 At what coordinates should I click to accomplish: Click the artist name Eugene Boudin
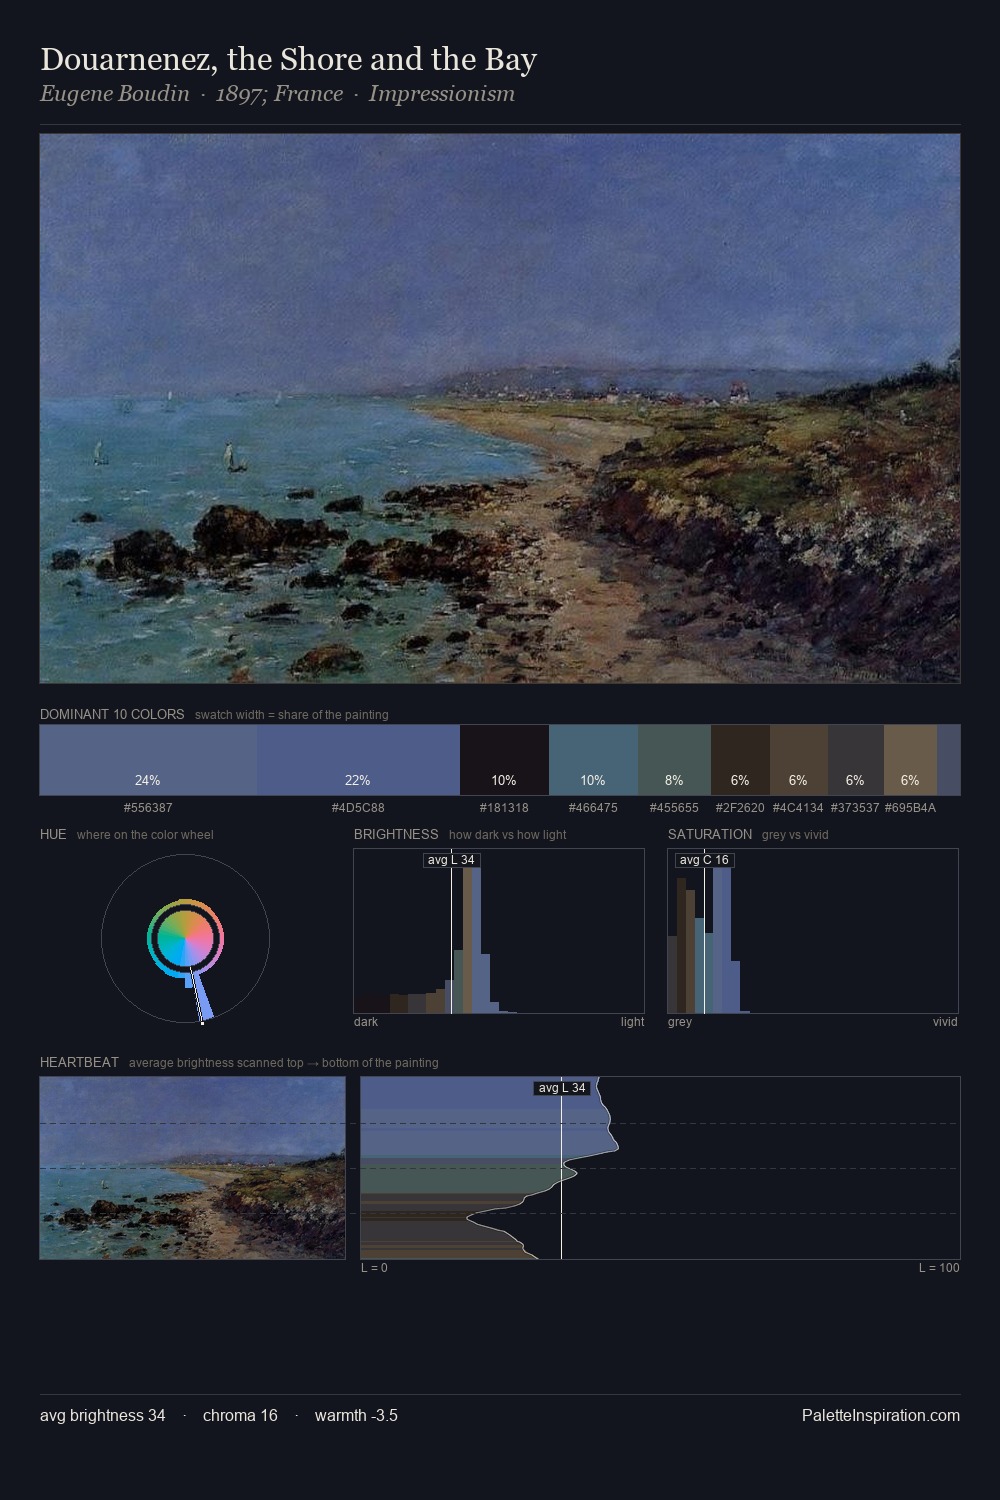tap(115, 94)
